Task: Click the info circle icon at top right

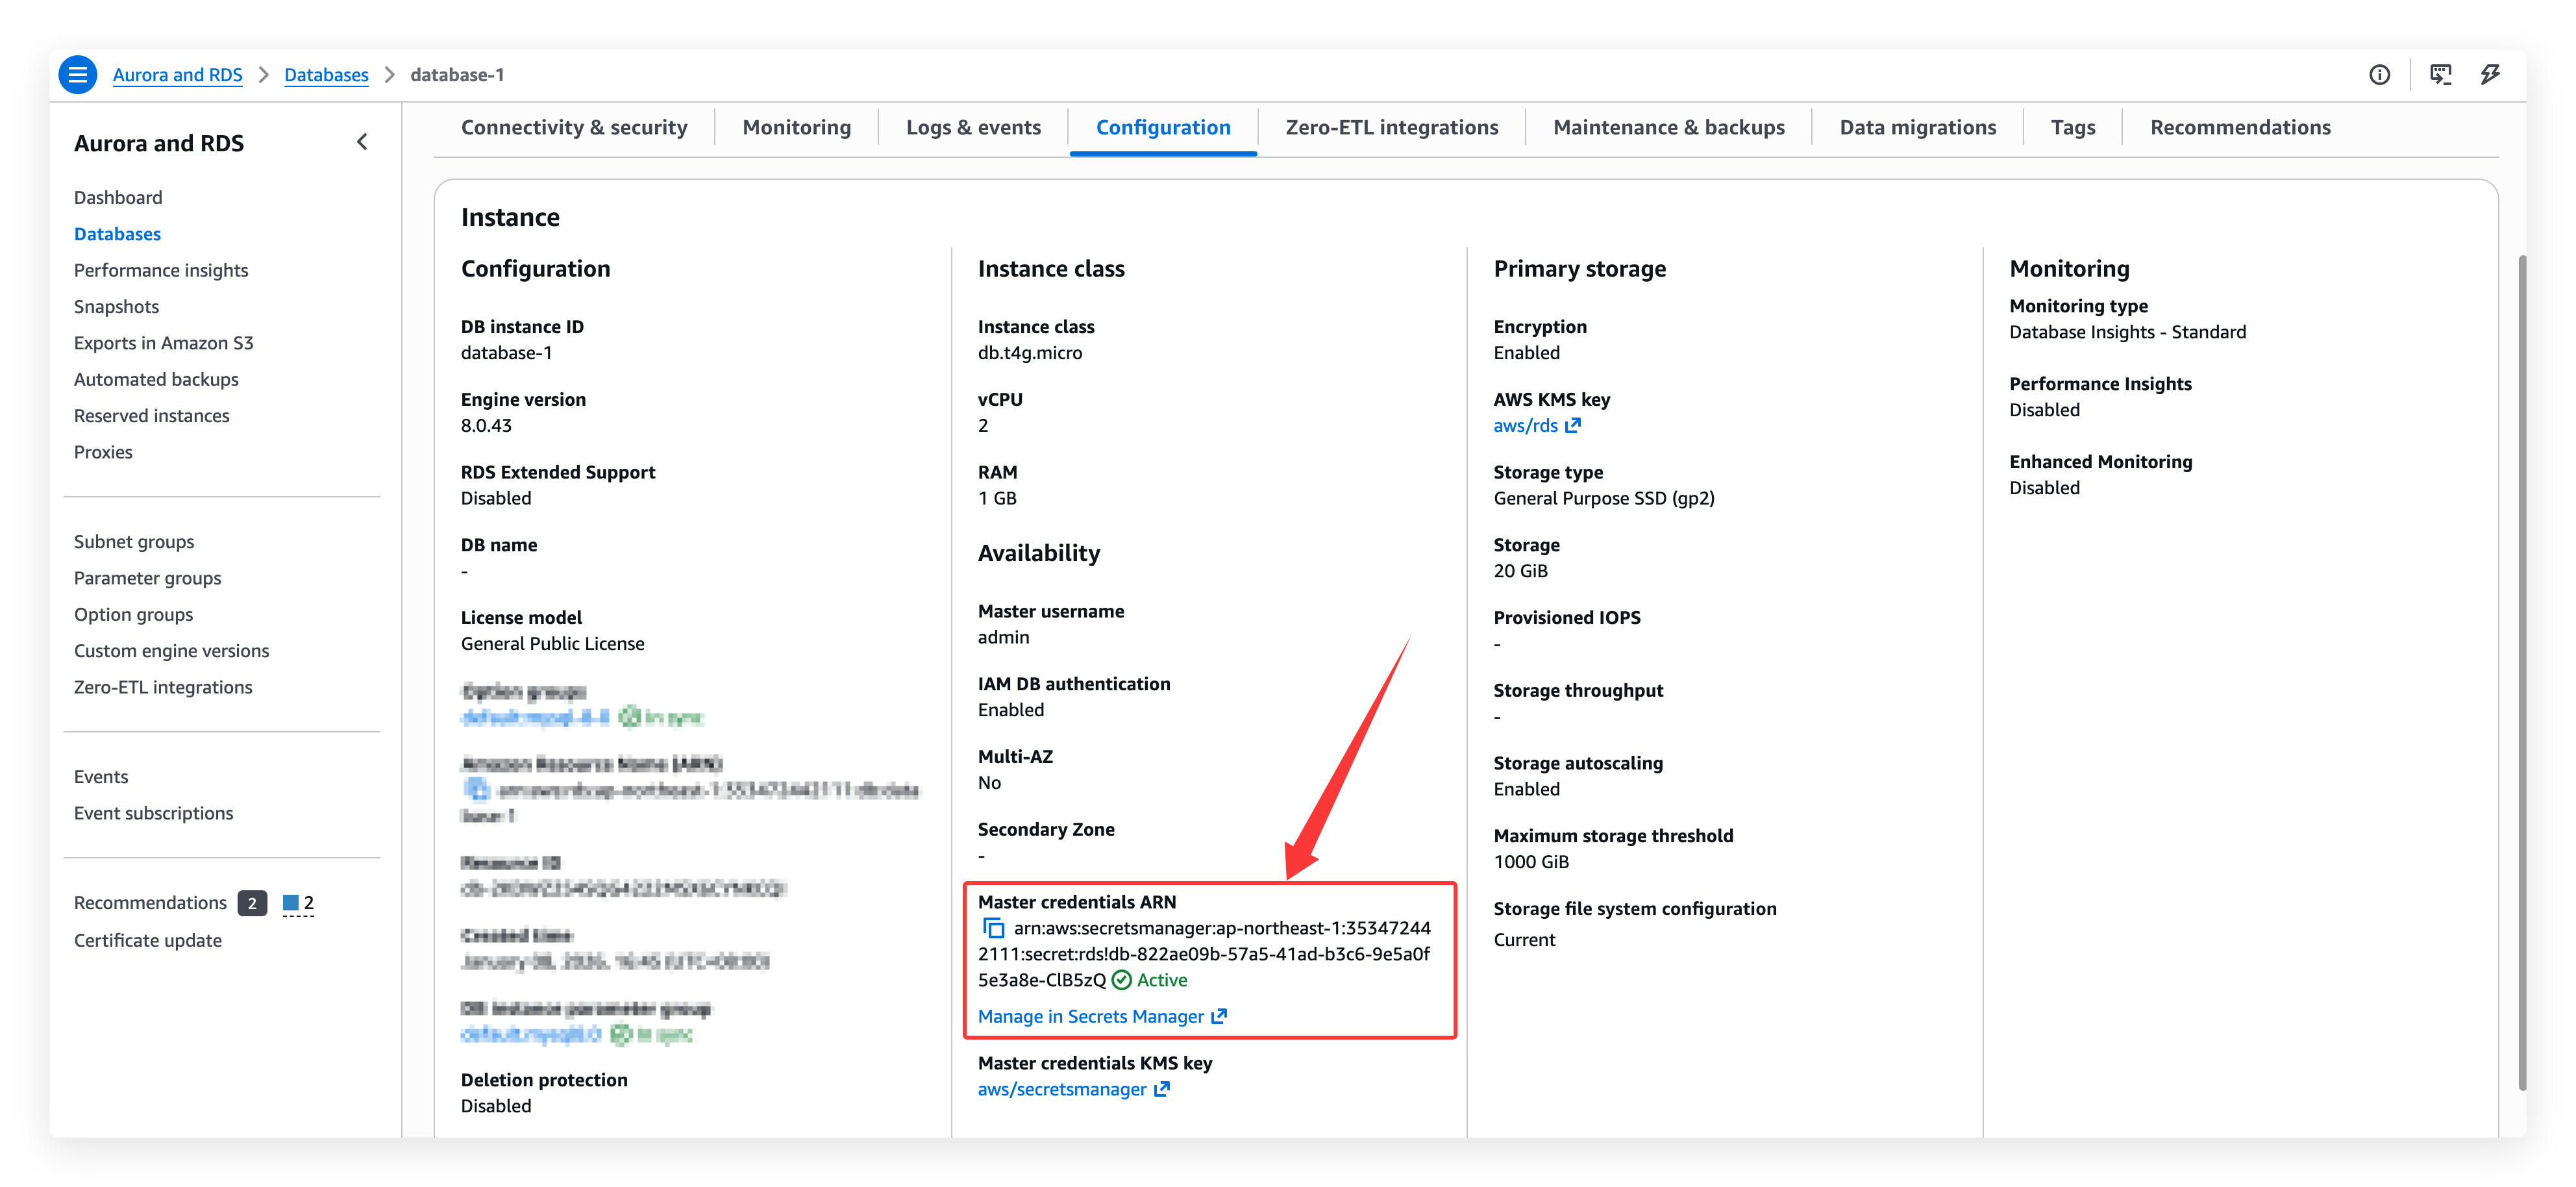Action: [2379, 75]
